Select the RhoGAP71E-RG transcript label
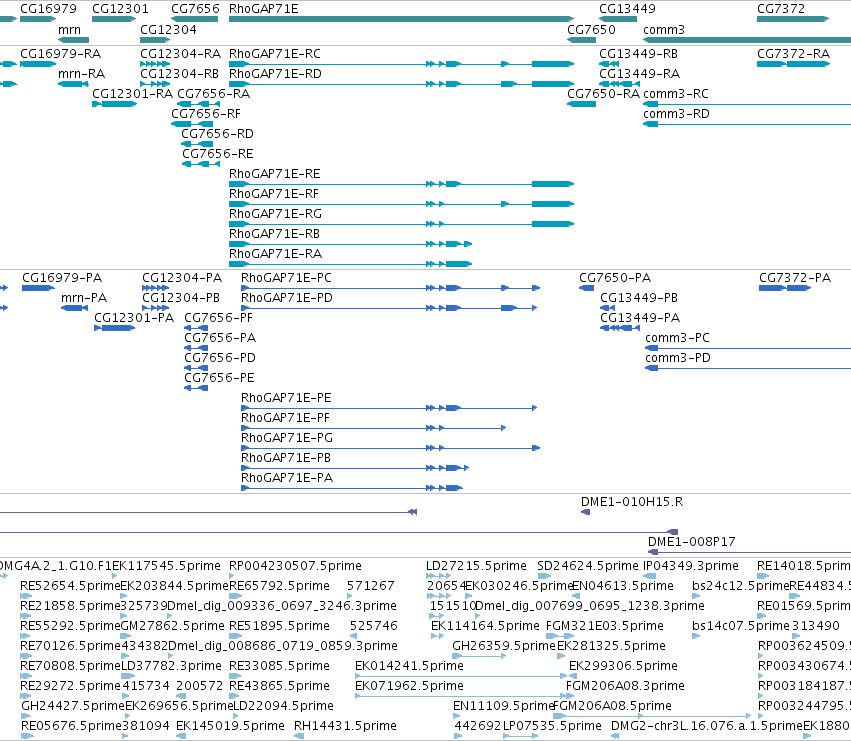This screenshot has height=741, width=851. coord(275,214)
